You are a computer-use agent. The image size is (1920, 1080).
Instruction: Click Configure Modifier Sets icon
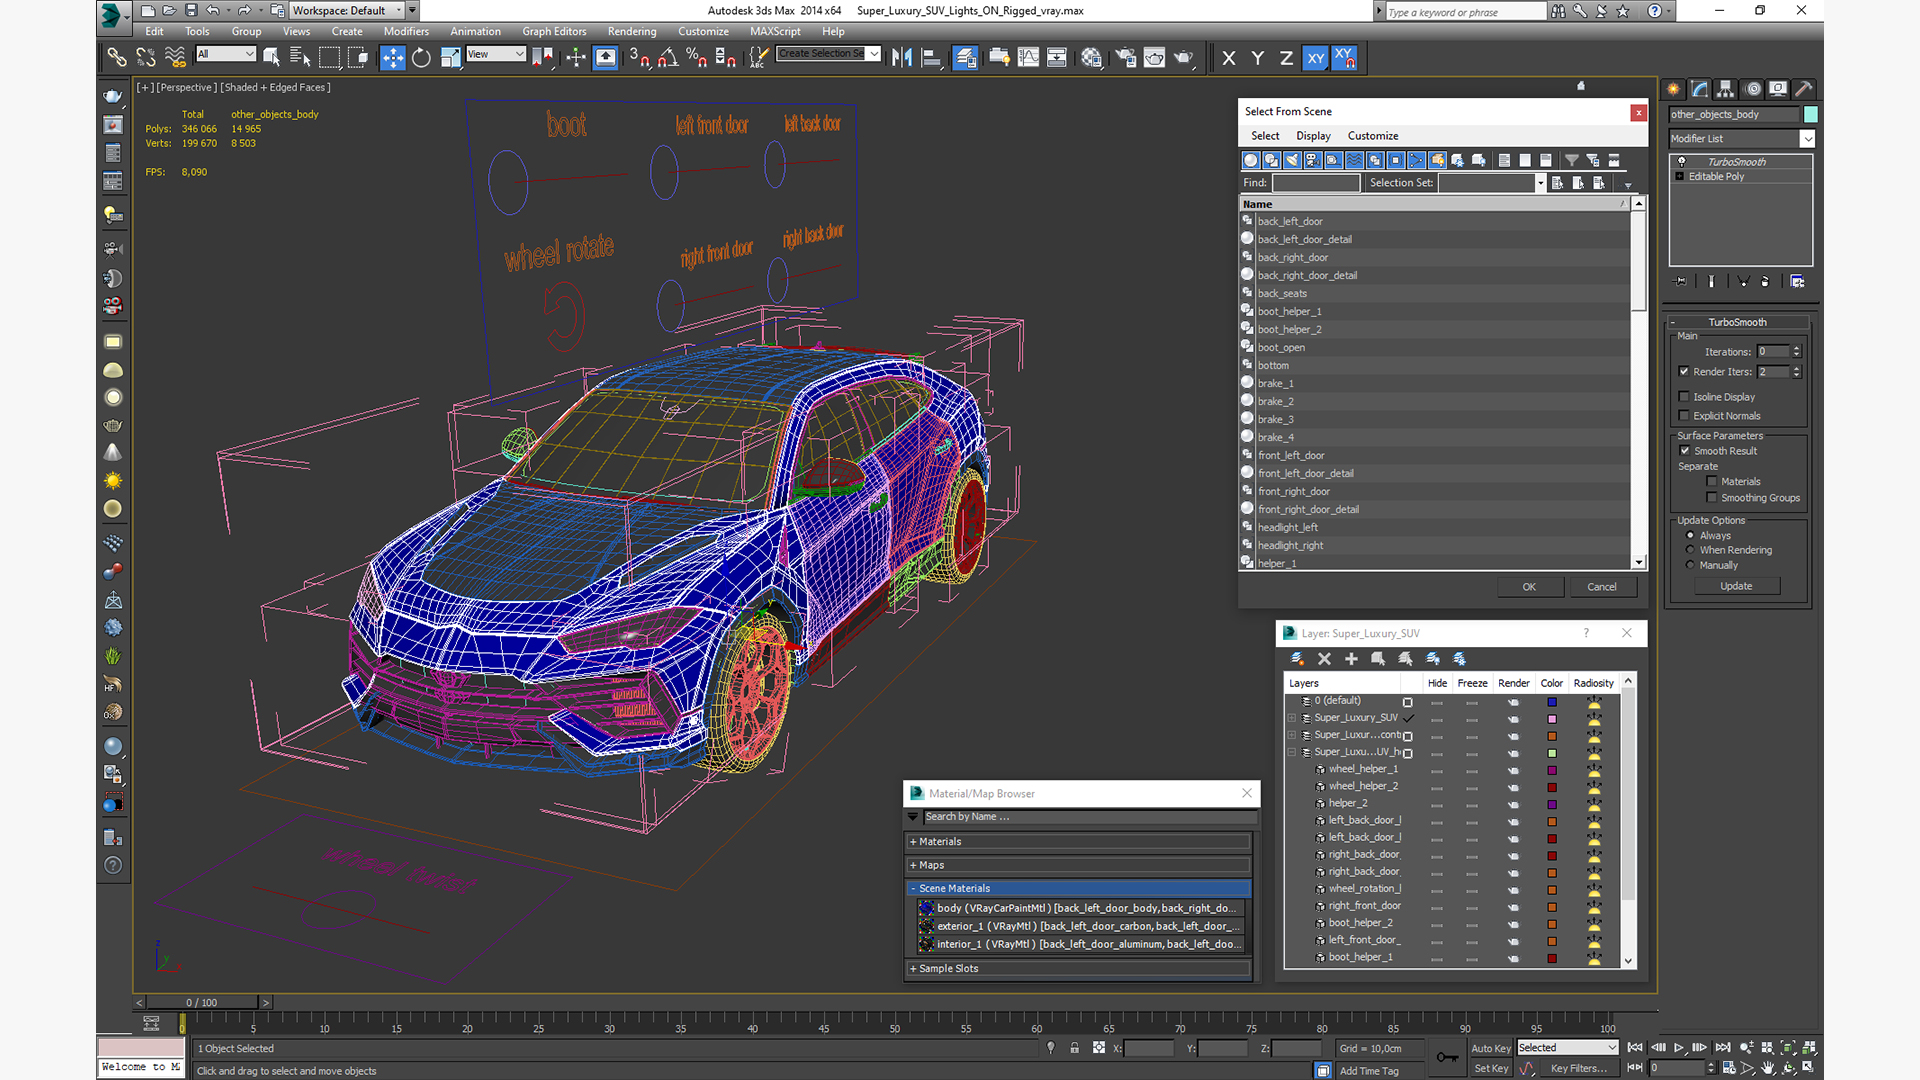[1797, 282]
